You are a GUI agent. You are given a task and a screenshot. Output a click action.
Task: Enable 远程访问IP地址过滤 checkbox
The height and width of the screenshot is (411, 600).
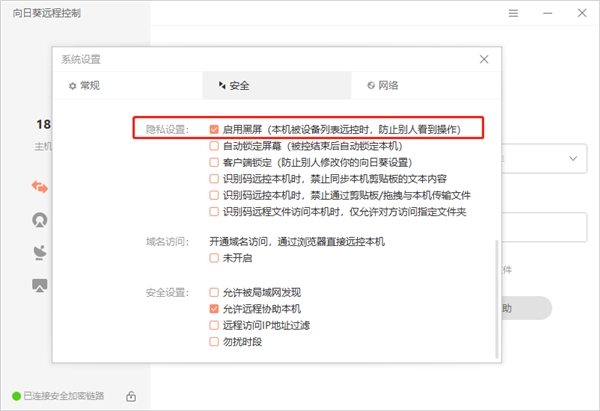(214, 325)
